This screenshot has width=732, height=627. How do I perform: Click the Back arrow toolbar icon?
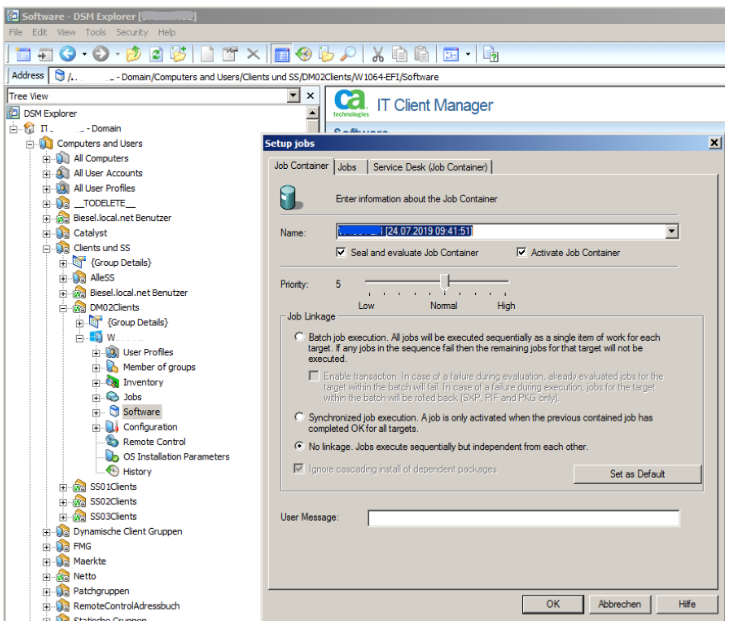click(68, 54)
